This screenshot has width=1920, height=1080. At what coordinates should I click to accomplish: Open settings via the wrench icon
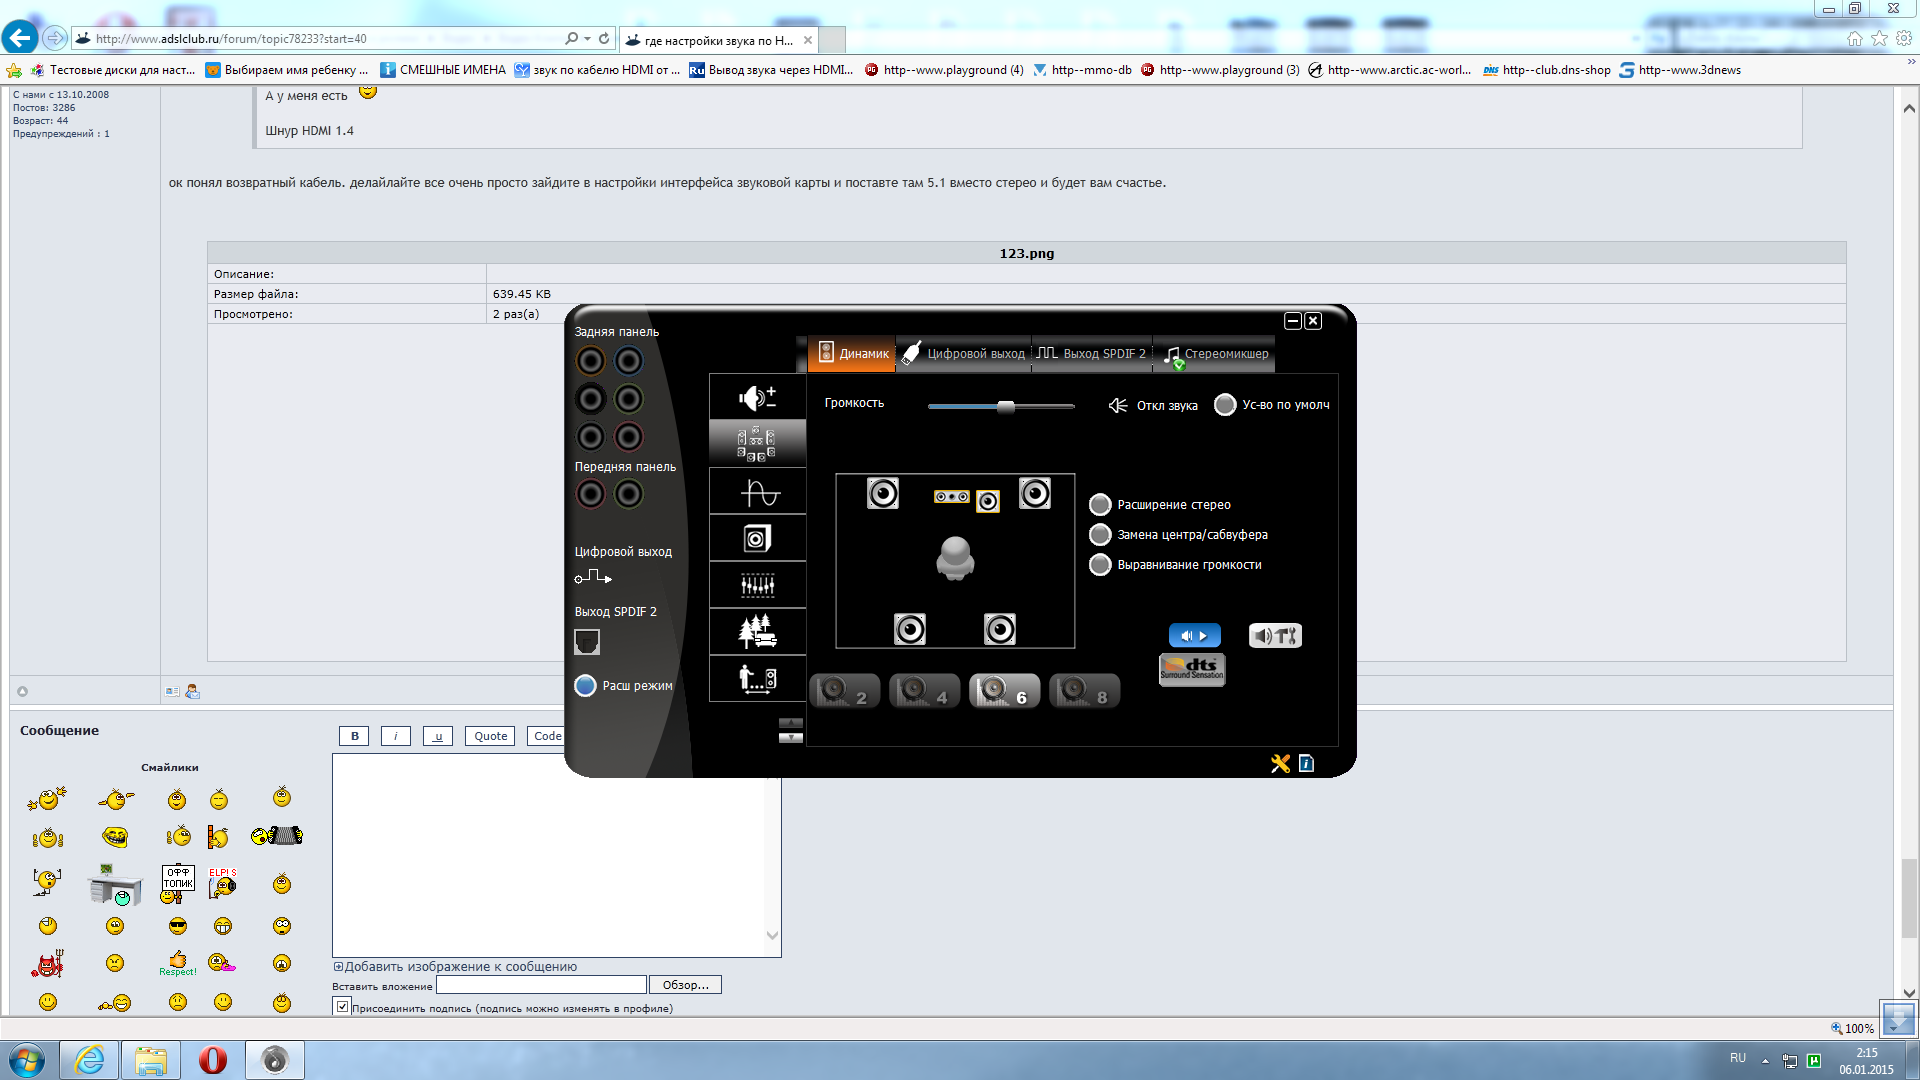[x=1280, y=764]
